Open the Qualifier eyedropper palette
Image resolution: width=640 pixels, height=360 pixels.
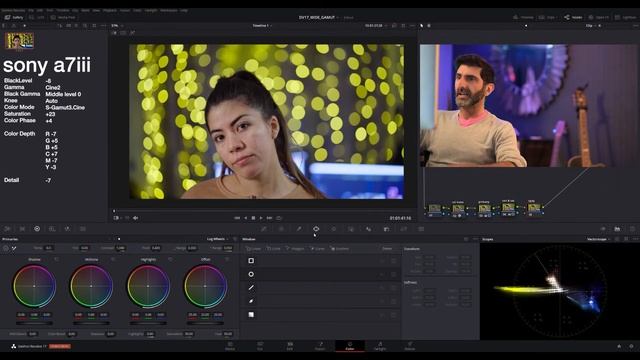click(x=299, y=229)
